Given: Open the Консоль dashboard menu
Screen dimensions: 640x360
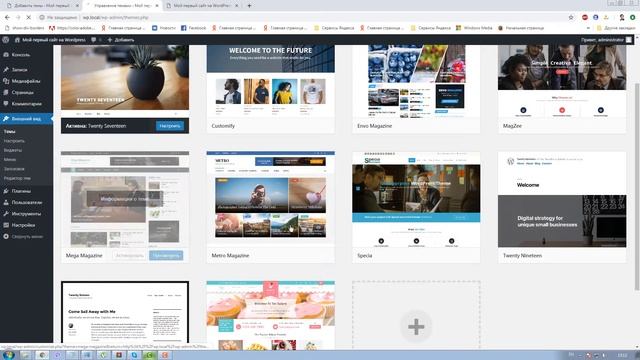Looking at the screenshot, I should click(x=20, y=55).
